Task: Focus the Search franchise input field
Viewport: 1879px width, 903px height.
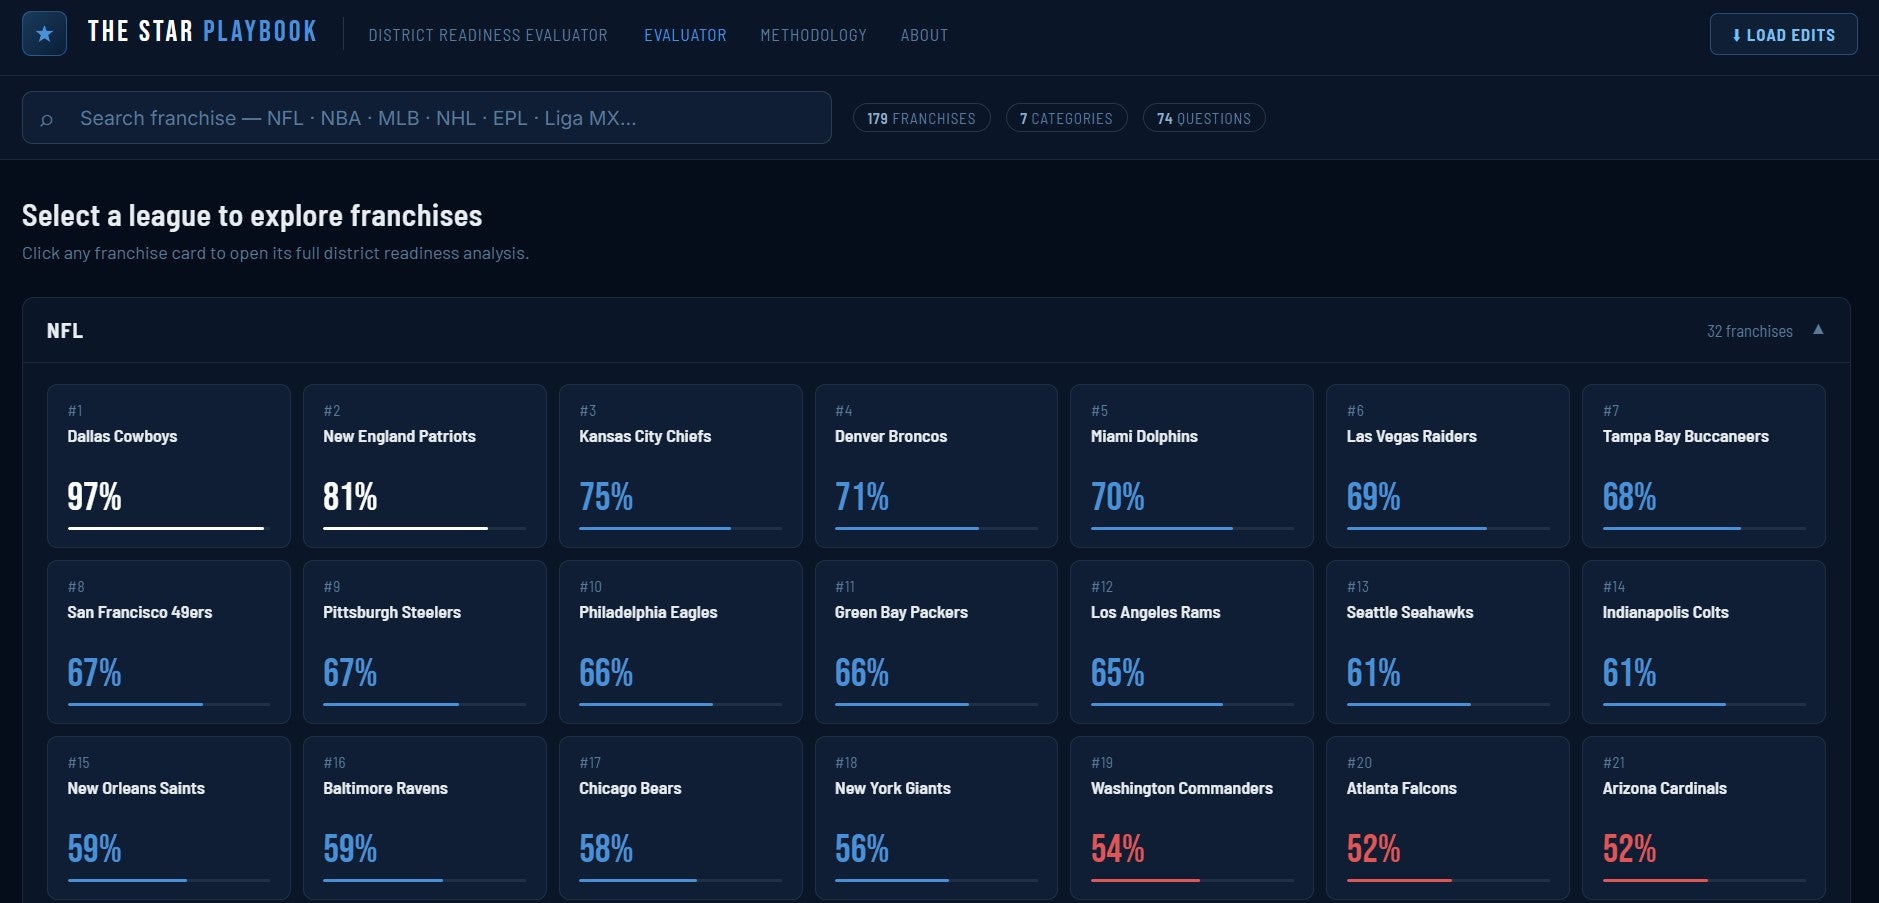Action: pos(427,118)
